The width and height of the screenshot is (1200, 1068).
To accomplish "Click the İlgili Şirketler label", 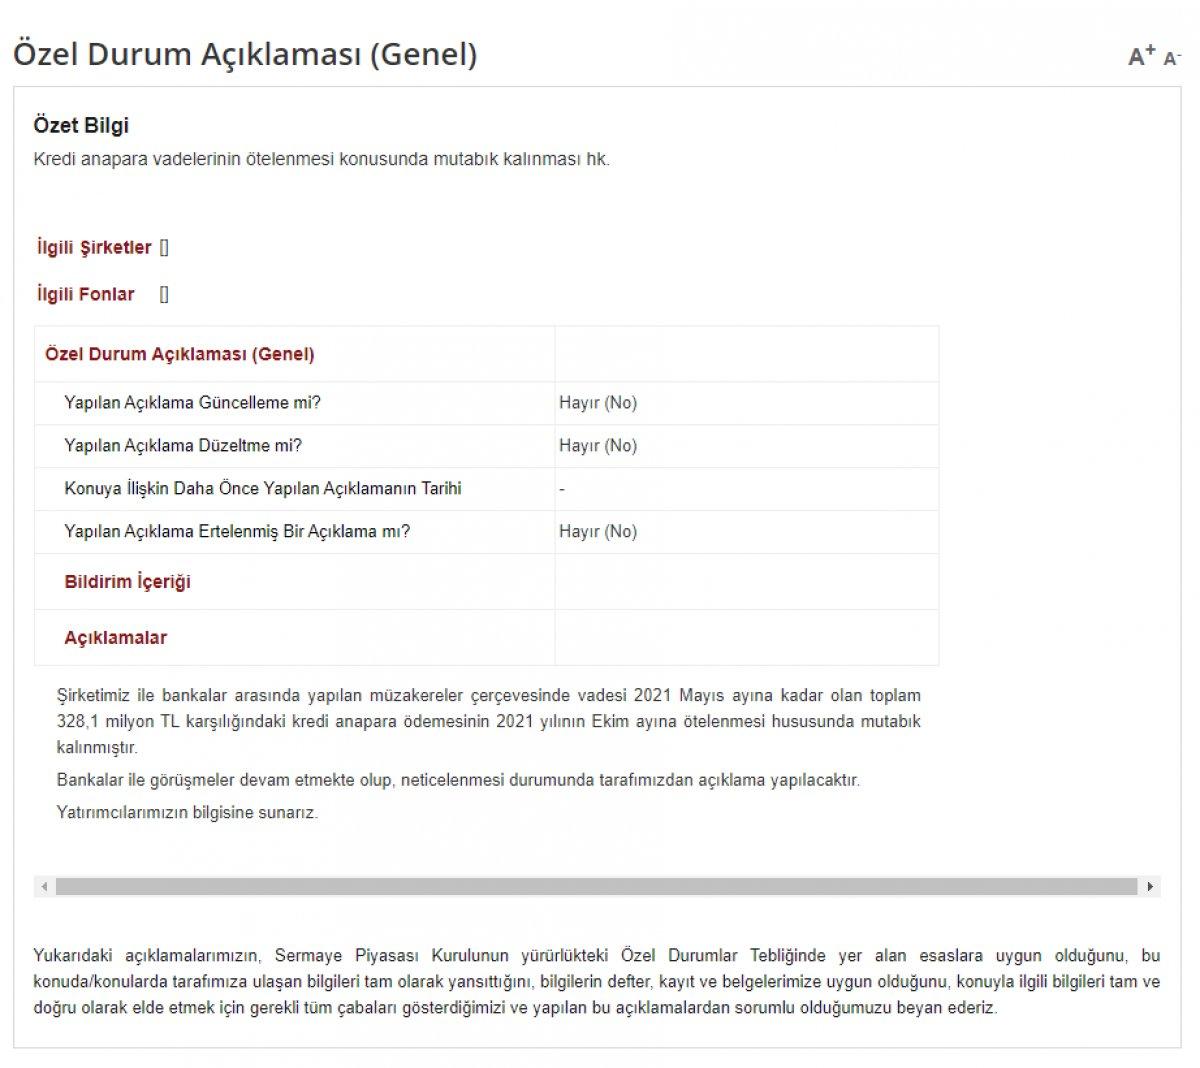I will (93, 247).
